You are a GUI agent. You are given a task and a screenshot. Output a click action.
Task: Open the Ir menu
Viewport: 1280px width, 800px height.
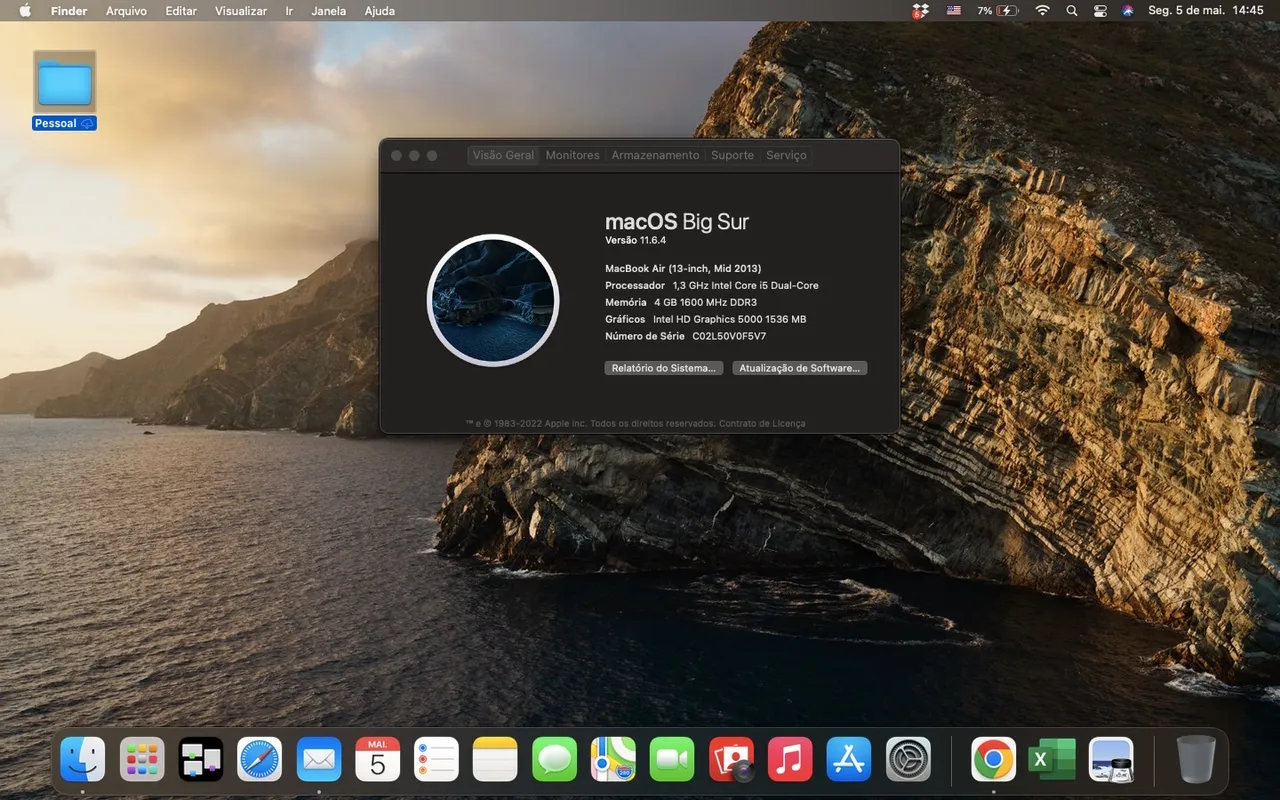[x=289, y=11]
